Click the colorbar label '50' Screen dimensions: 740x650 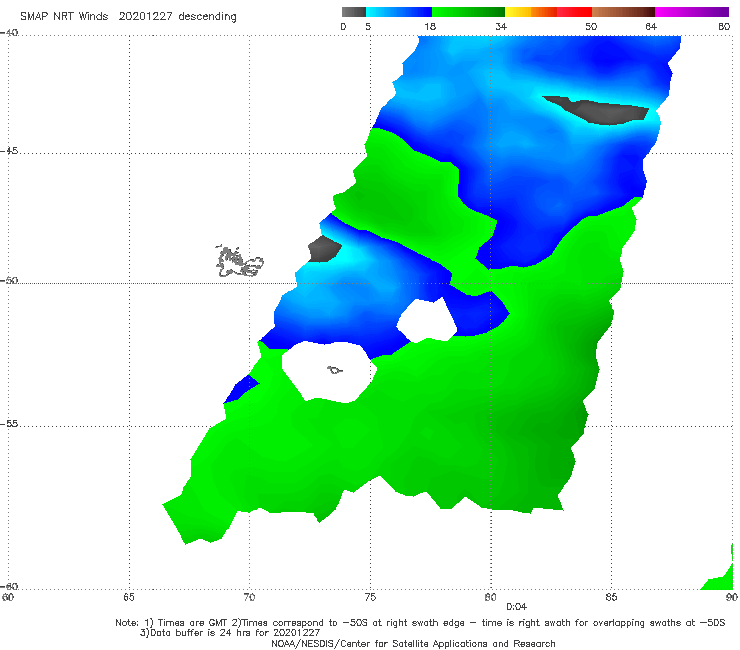591,27
